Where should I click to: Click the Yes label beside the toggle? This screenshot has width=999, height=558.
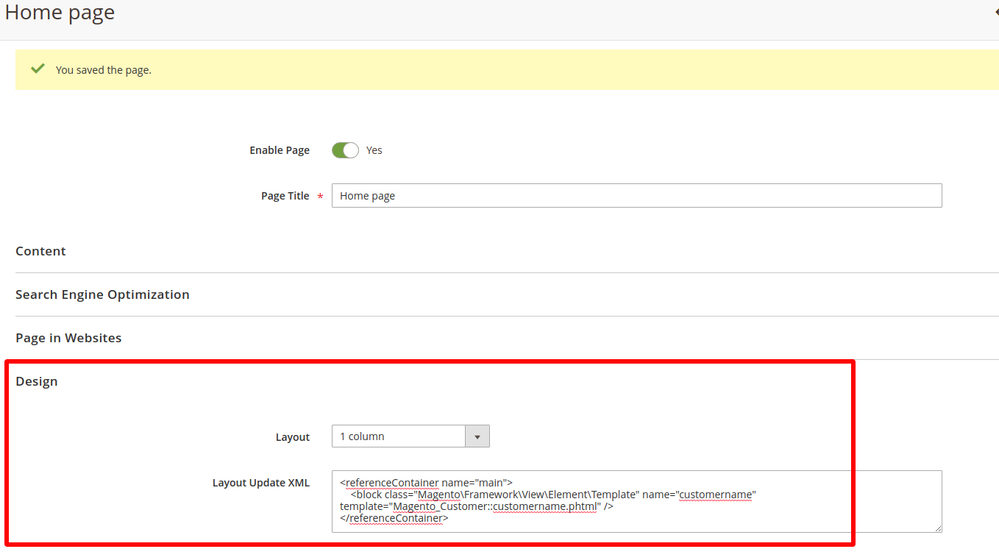pos(374,150)
